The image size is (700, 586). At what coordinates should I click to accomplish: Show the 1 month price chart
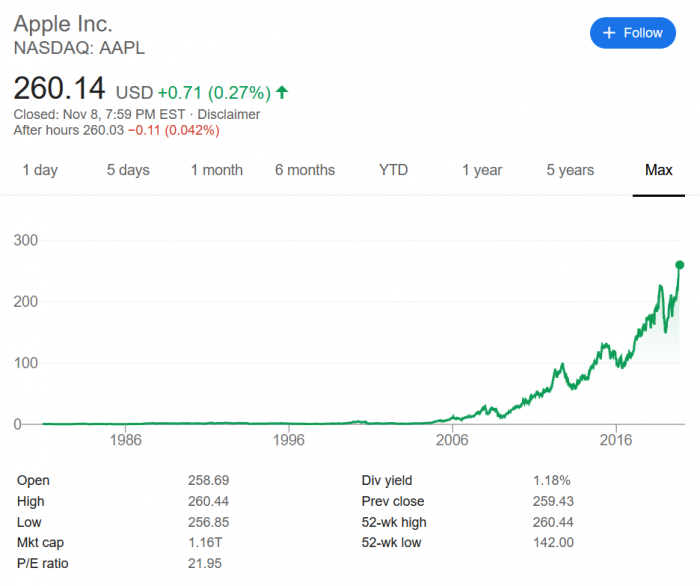click(217, 170)
